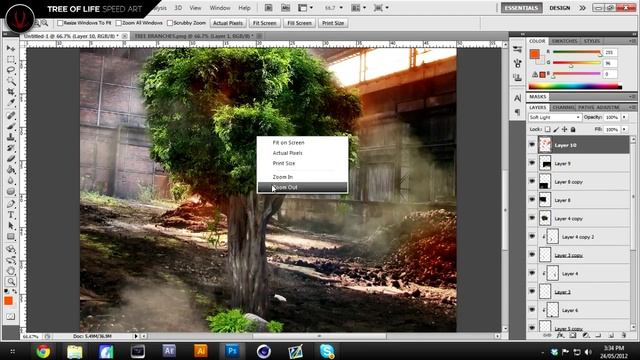Add a layer style (fx) icon
The height and width of the screenshot is (360, 640).
point(560,336)
